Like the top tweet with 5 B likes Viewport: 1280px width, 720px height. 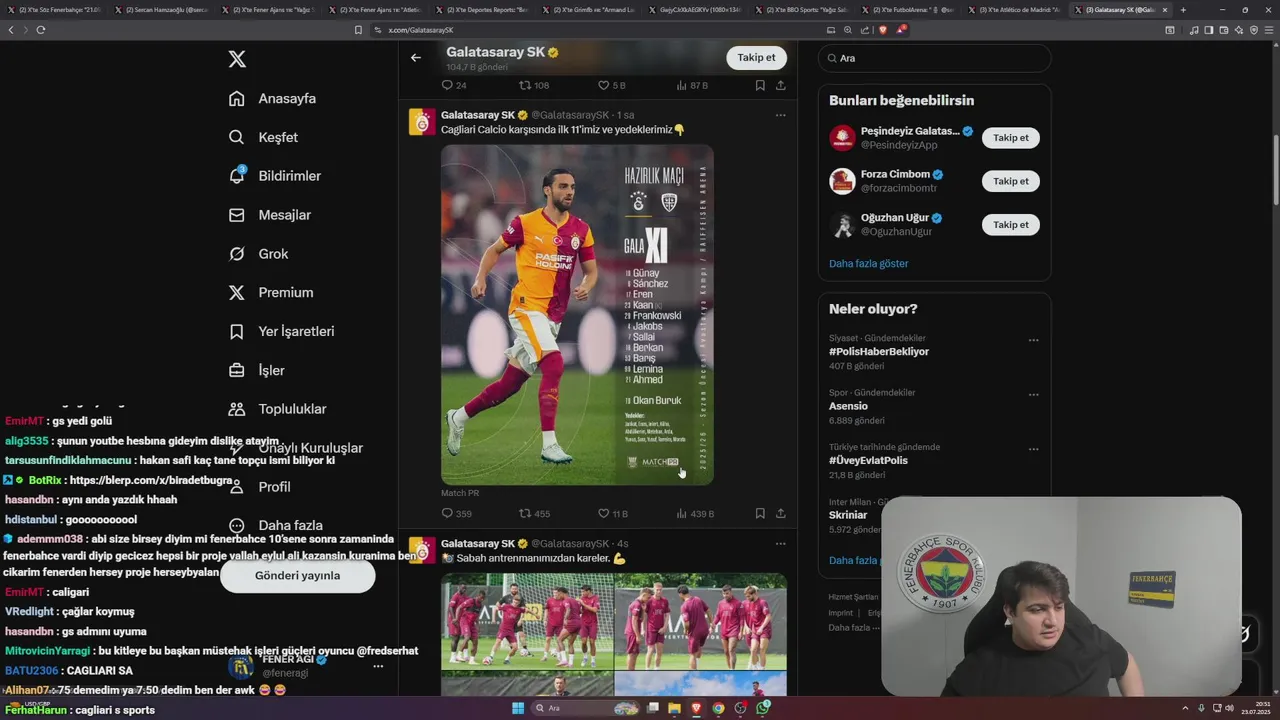(611, 86)
